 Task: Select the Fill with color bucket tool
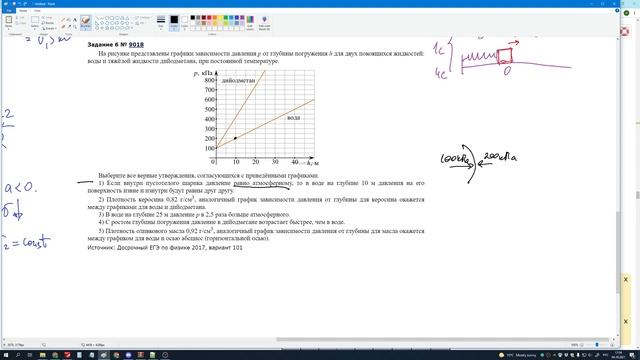point(69,20)
